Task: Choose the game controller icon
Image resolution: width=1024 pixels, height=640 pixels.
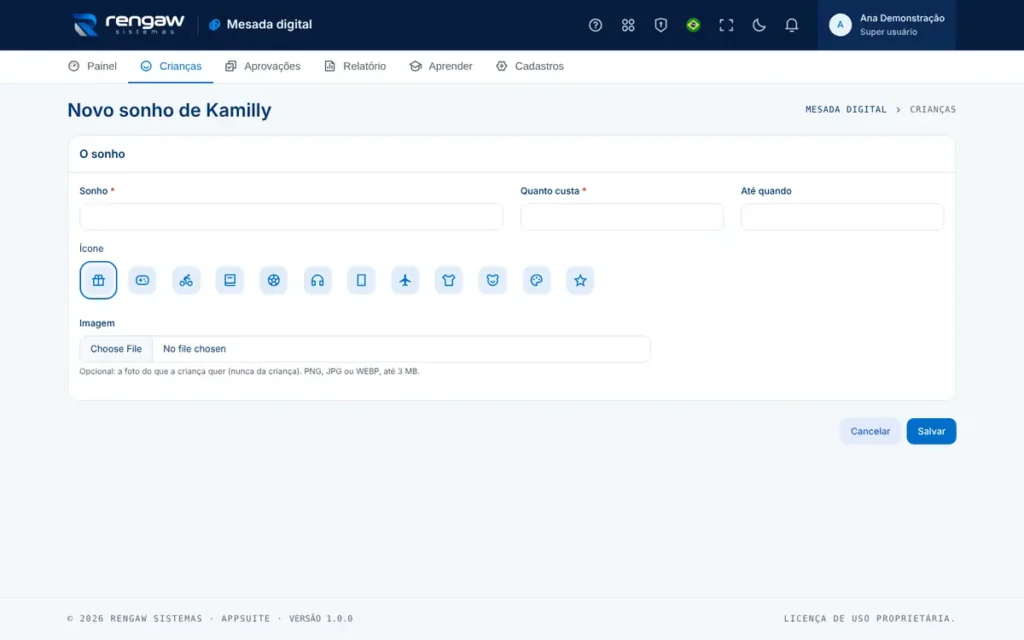Action: tap(142, 280)
